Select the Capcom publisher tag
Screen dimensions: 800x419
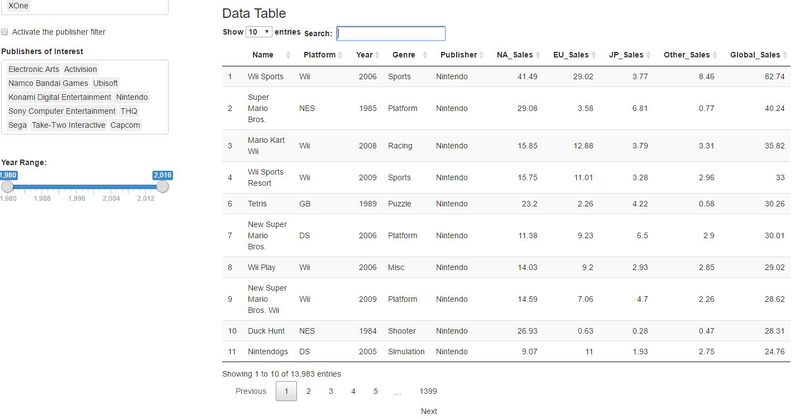click(x=125, y=125)
